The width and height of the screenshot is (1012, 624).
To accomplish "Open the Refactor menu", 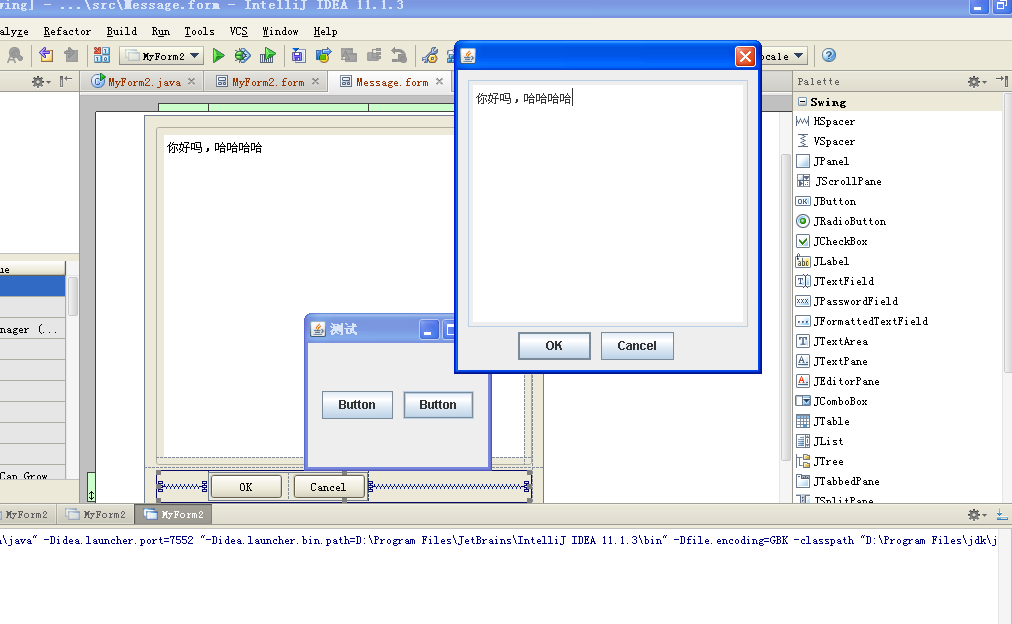I will pyautogui.click(x=67, y=31).
